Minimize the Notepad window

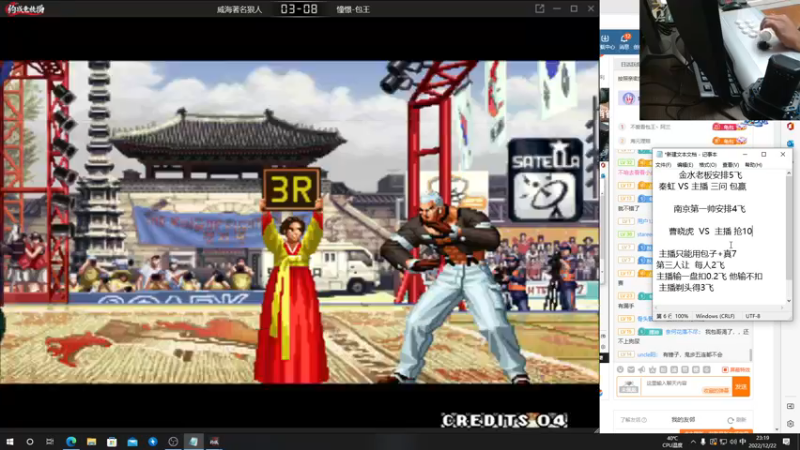coord(744,154)
